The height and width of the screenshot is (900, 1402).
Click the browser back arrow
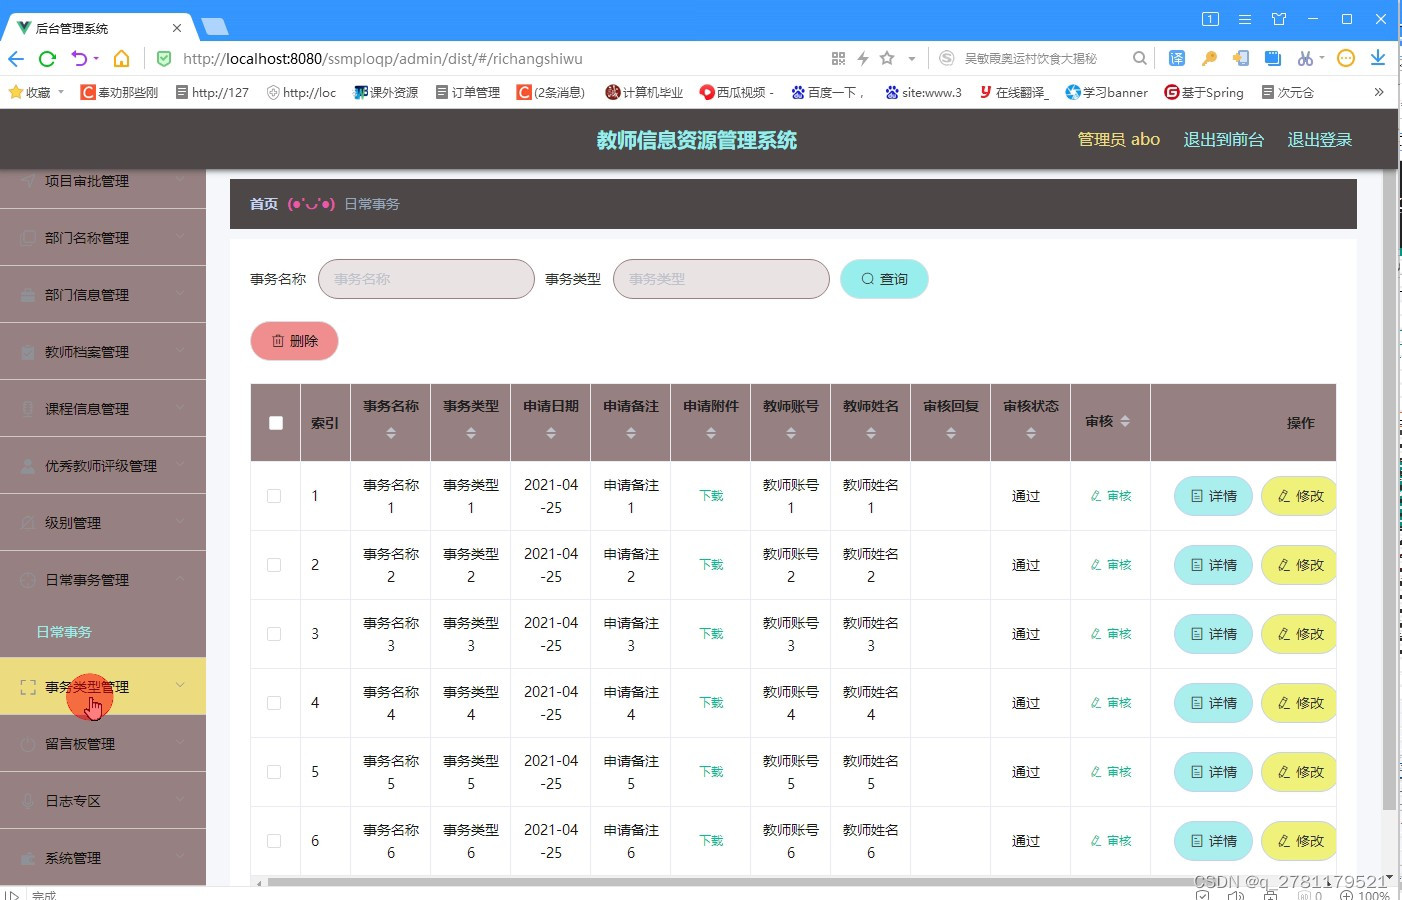tap(16, 59)
